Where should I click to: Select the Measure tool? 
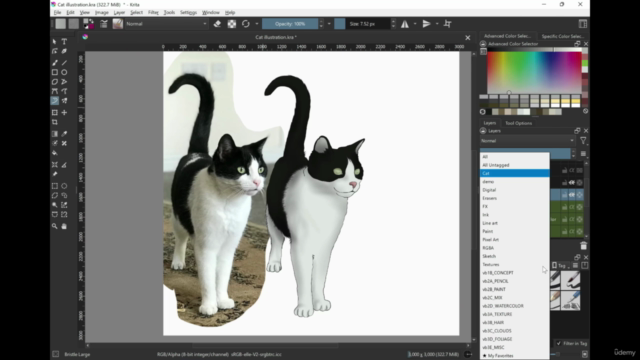pos(64,165)
